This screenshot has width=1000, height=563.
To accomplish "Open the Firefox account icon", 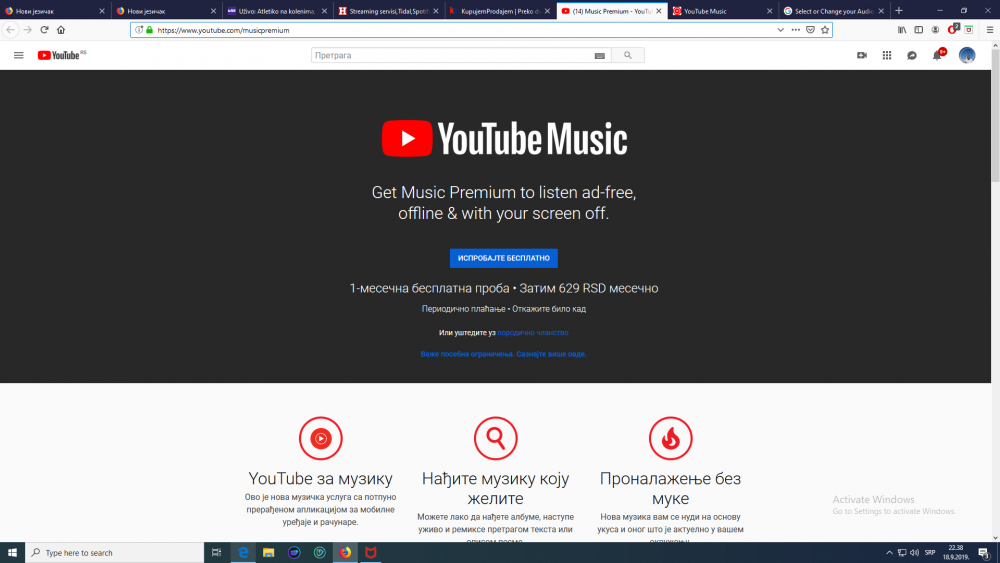I will pyautogui.click(x=935, y=30).
